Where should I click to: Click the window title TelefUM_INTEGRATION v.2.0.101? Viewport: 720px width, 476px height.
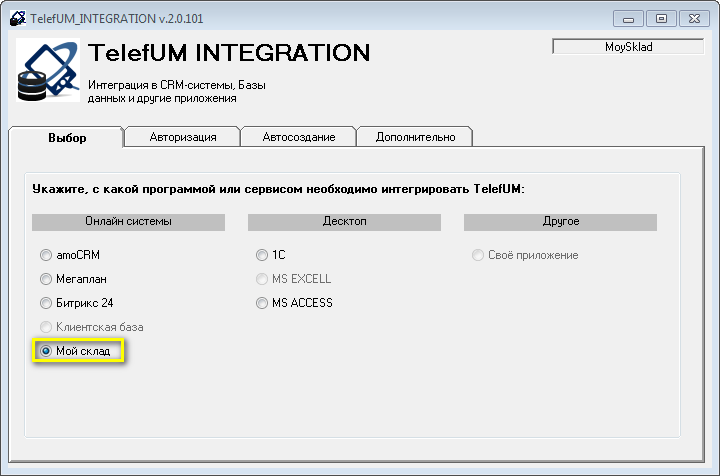(117, 18)
